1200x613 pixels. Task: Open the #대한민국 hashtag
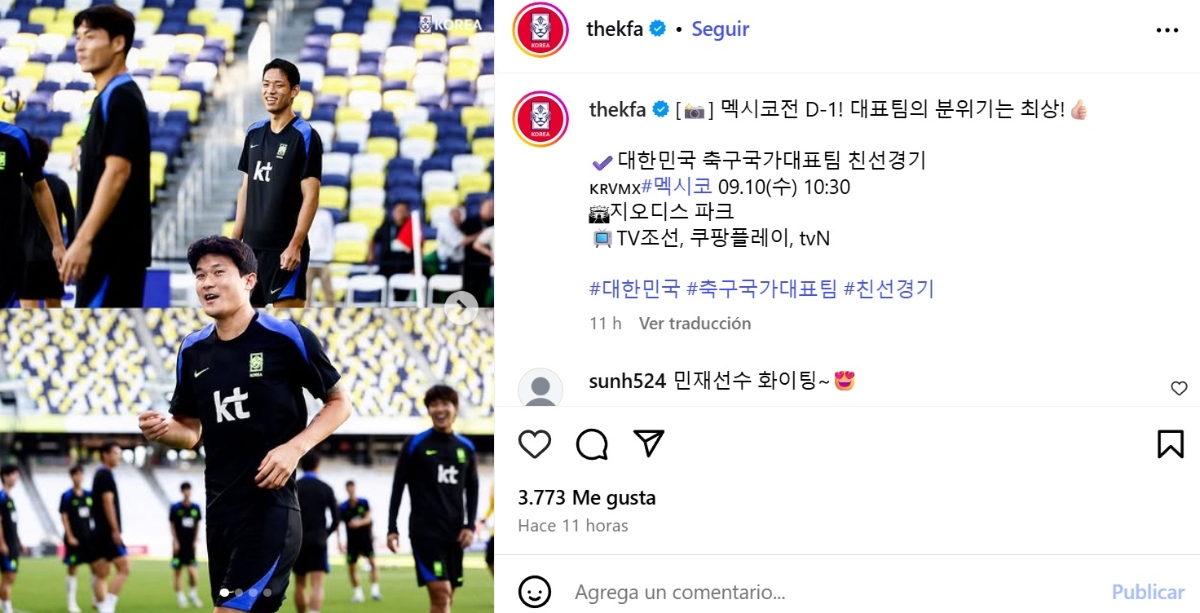pyautogui.click(x=635, y=289)
